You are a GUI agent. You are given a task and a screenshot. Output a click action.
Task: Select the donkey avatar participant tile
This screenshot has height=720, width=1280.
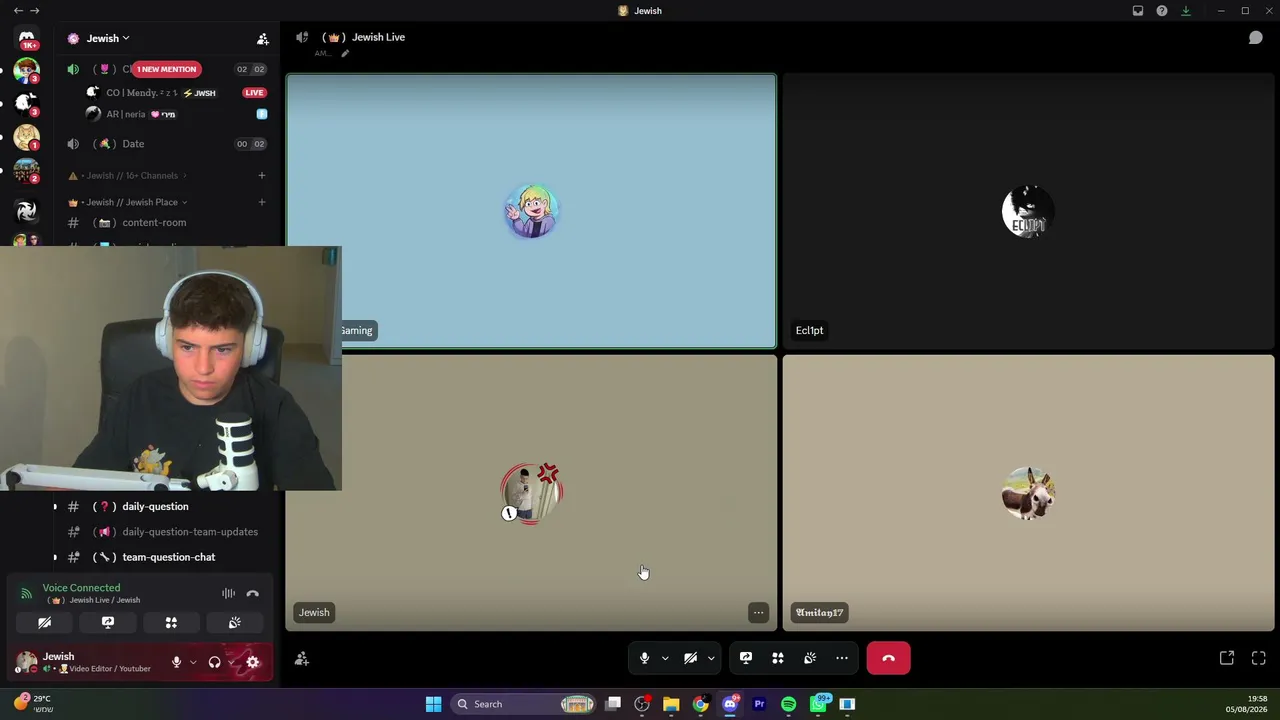(1028, 493)
